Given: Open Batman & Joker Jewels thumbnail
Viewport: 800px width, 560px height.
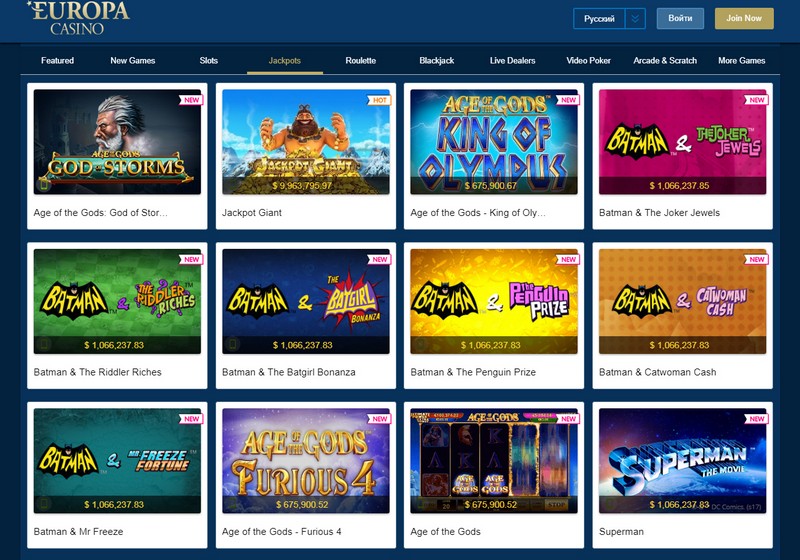Looking at the screenshot, I should [x=683, y=142].
